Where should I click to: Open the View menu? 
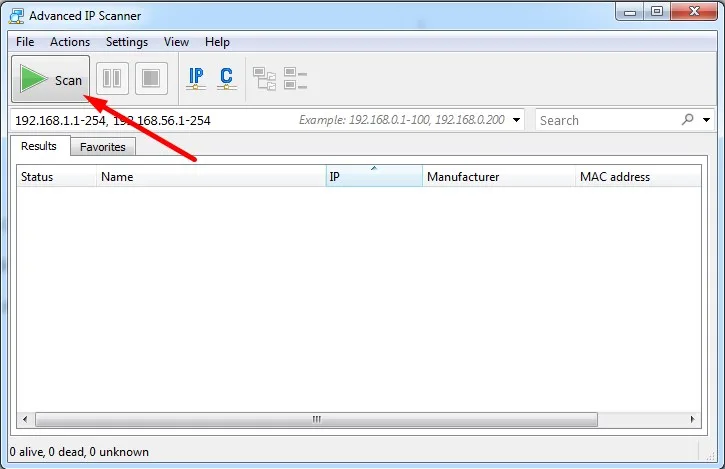click(x=176, y=42)
